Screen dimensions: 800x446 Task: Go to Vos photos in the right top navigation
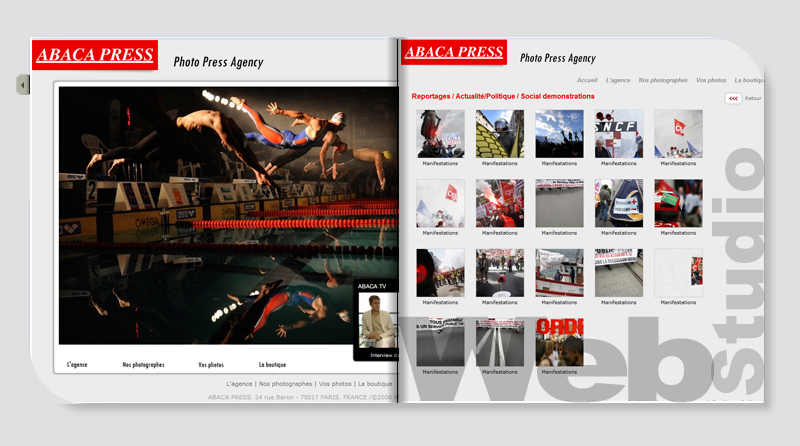(x=711, y=80)
